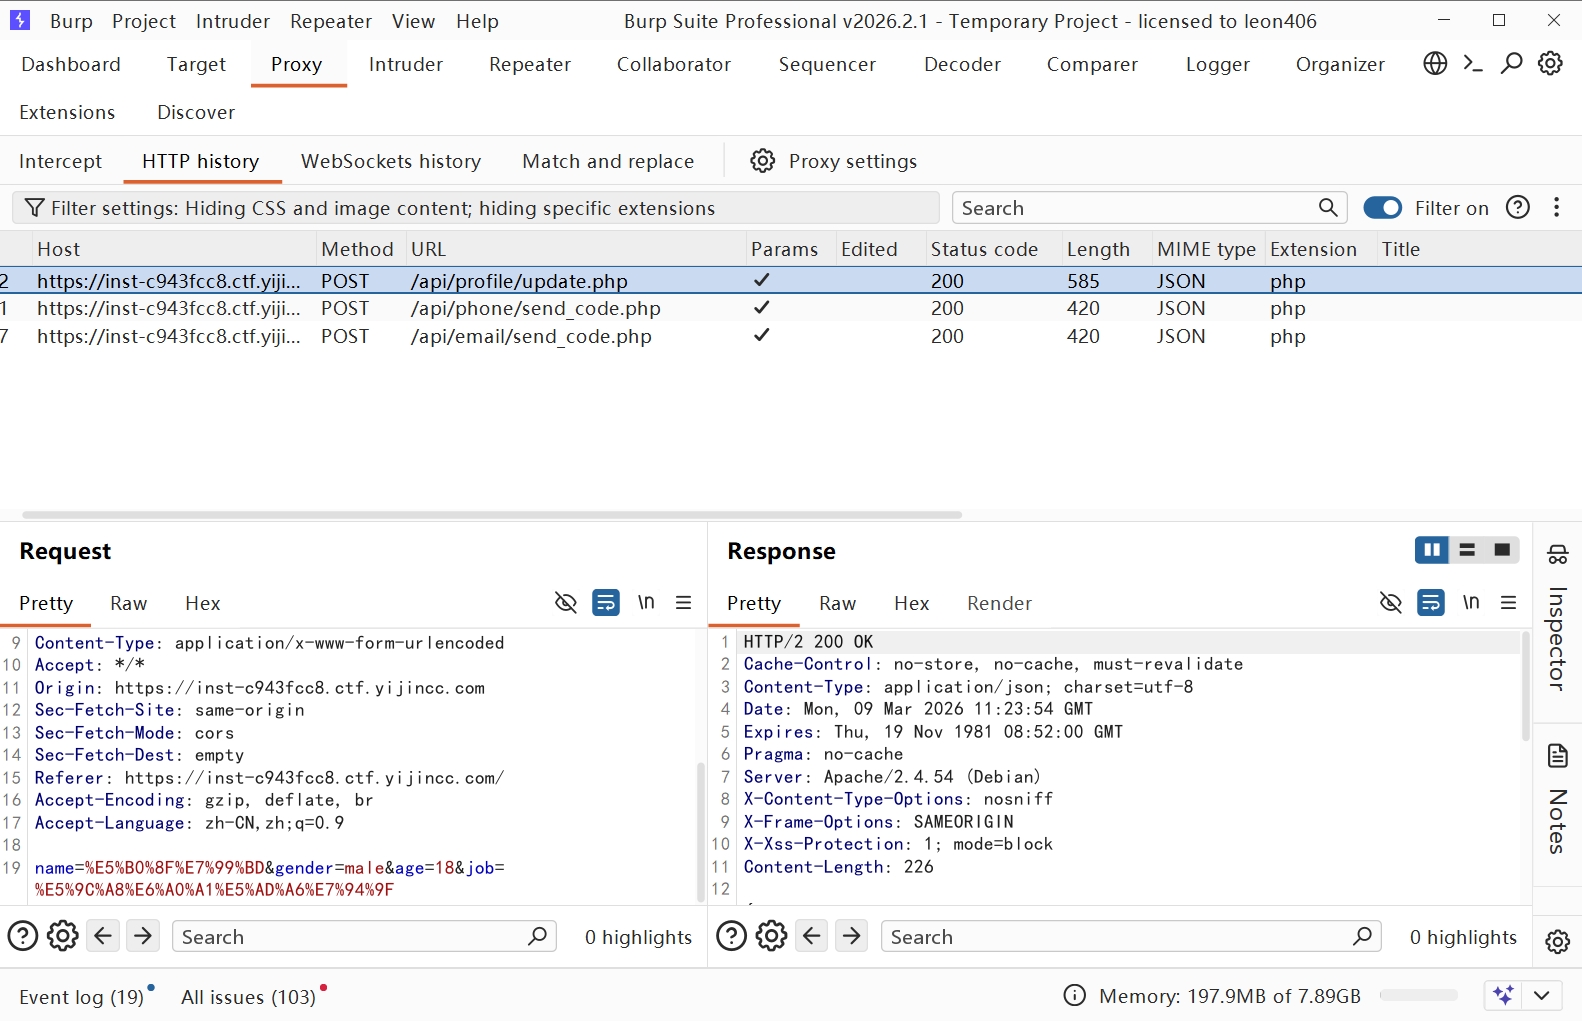Toggle hidden elements eye in Request panel
Screen dimensions: 1582x1021
565,603
